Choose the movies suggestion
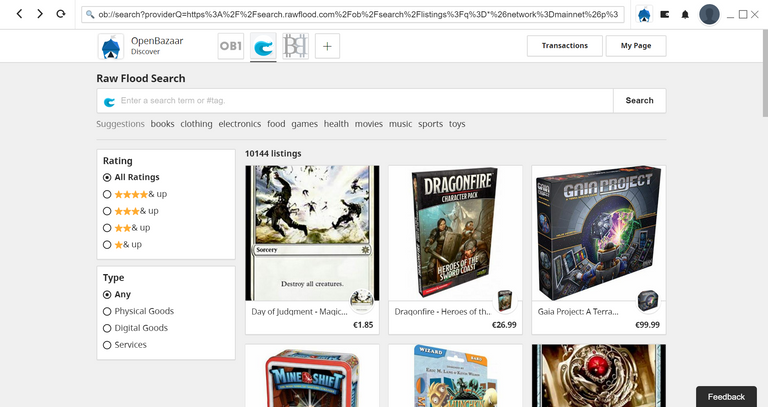 (368, 124)
